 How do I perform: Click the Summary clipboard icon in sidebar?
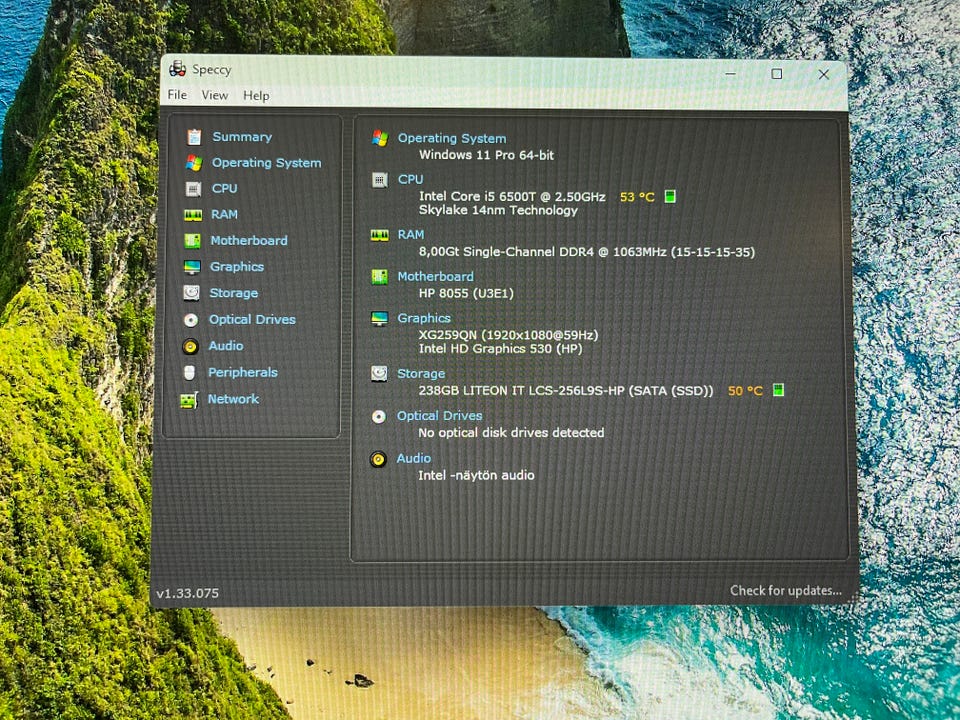[x=194, y=137]
